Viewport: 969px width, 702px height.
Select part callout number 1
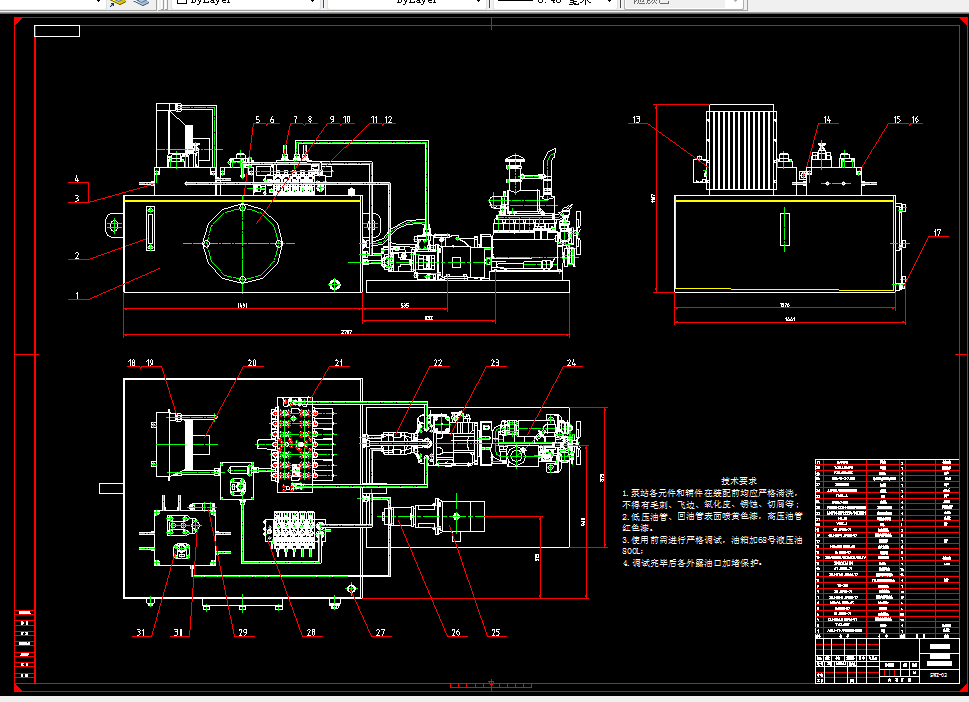tap(77, 295)
